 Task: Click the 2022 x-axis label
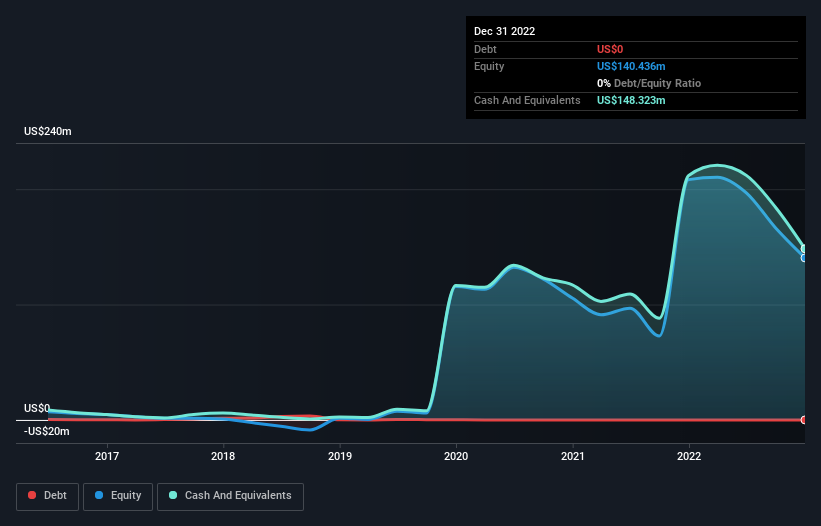[689, 456]
